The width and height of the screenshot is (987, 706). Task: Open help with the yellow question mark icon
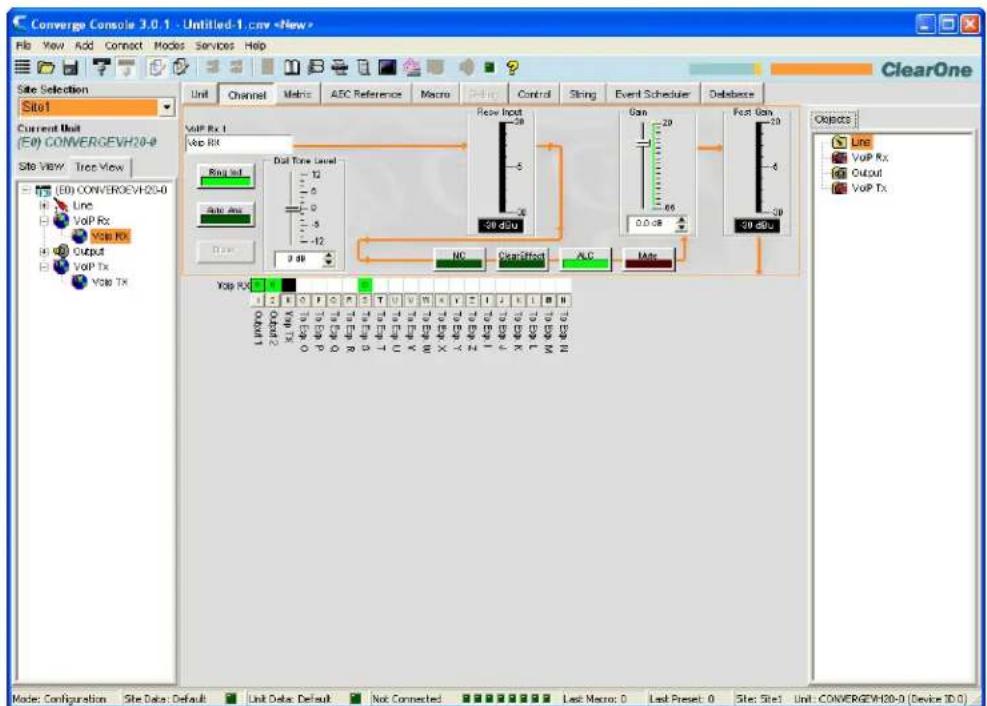pos(512,67)
